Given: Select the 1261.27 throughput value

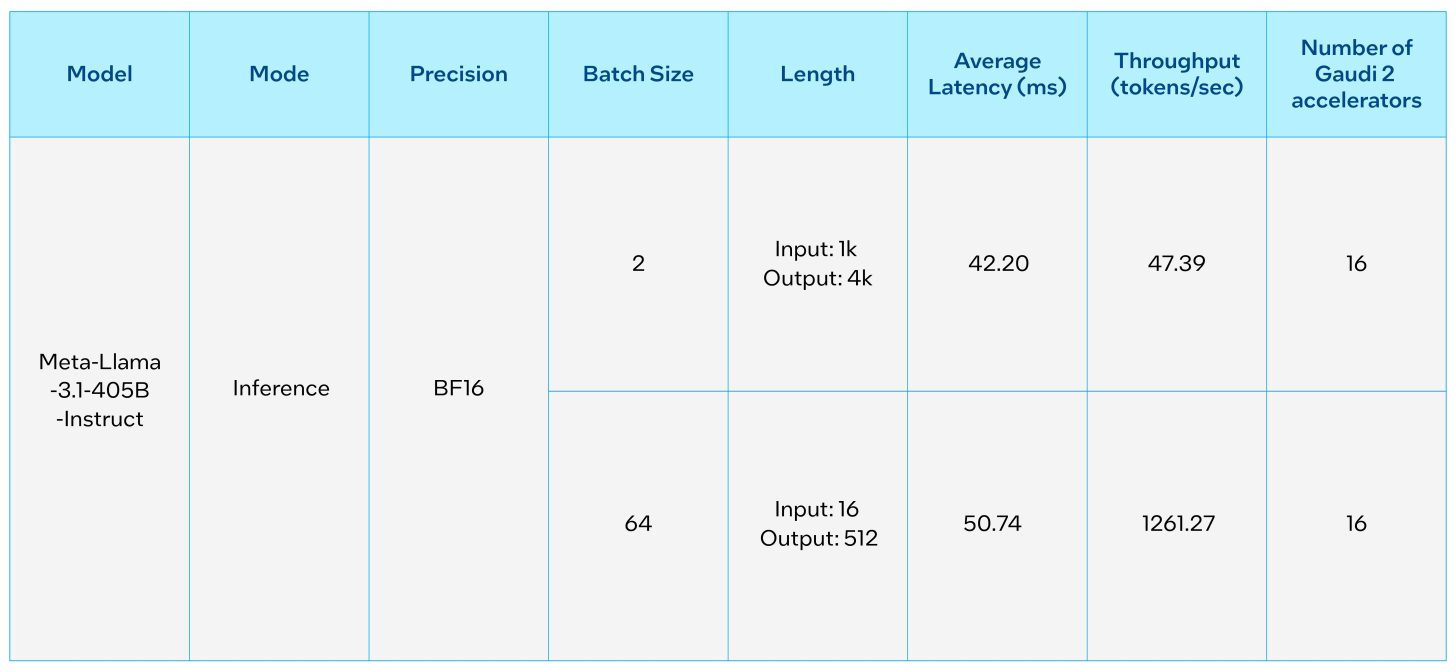Looking at the screenshot, I should click(1176, 524).
